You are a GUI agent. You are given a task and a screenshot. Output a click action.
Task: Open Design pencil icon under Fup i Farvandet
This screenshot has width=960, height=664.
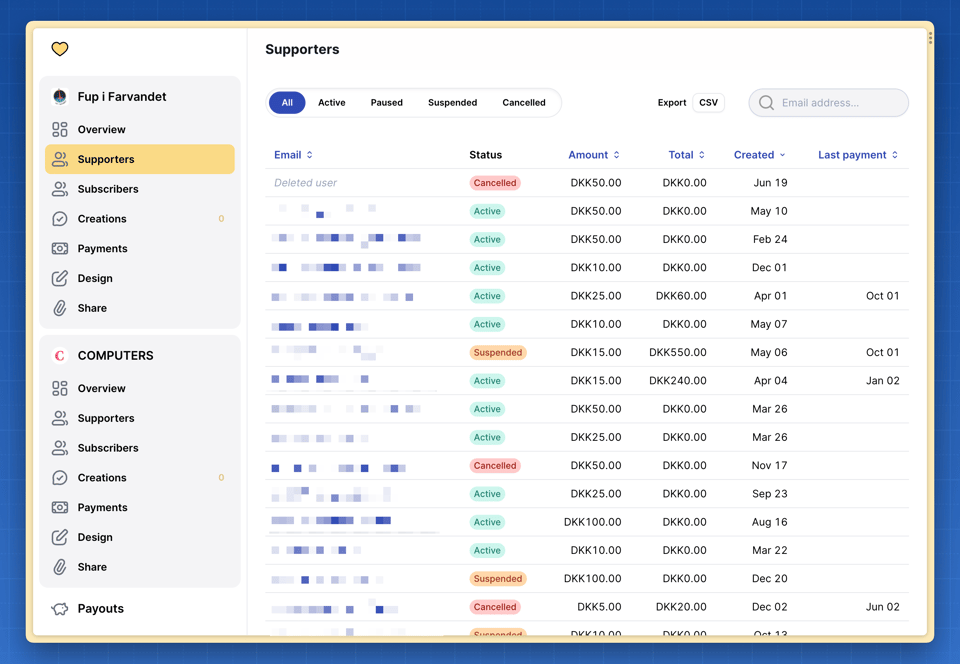point(59,278)
